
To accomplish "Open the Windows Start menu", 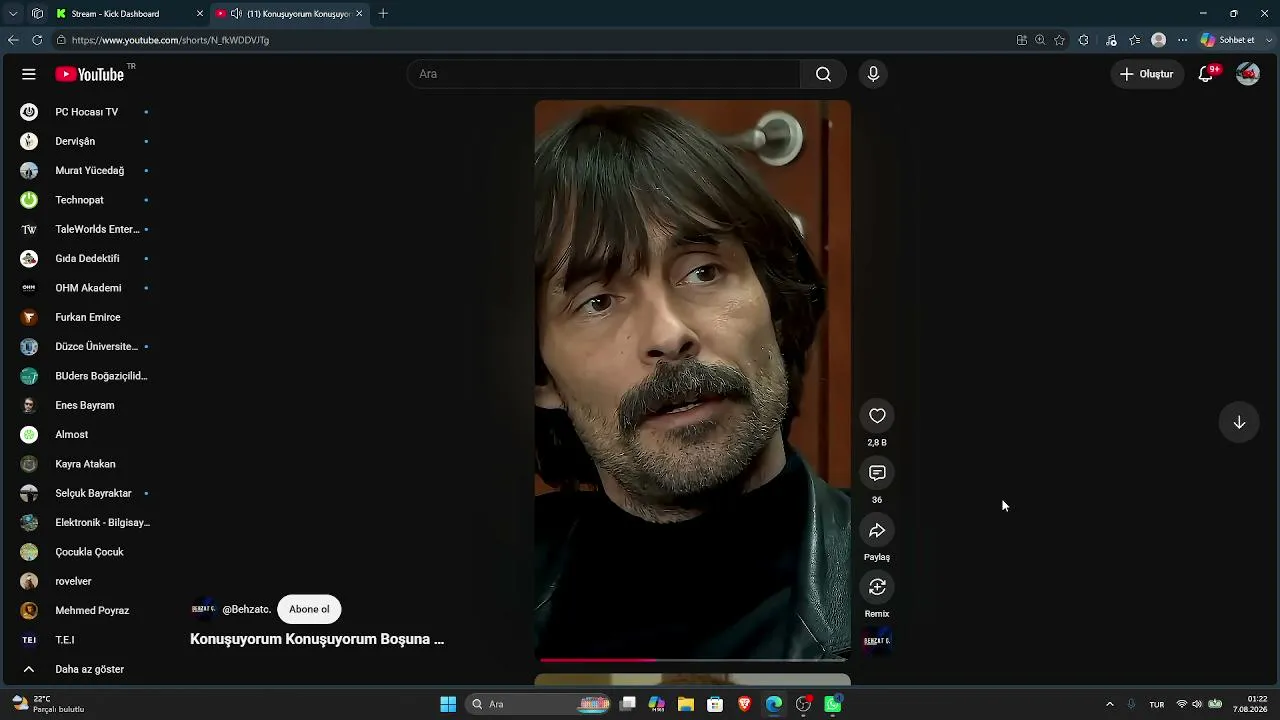I will pyautogui.click(x=448, y=704).
